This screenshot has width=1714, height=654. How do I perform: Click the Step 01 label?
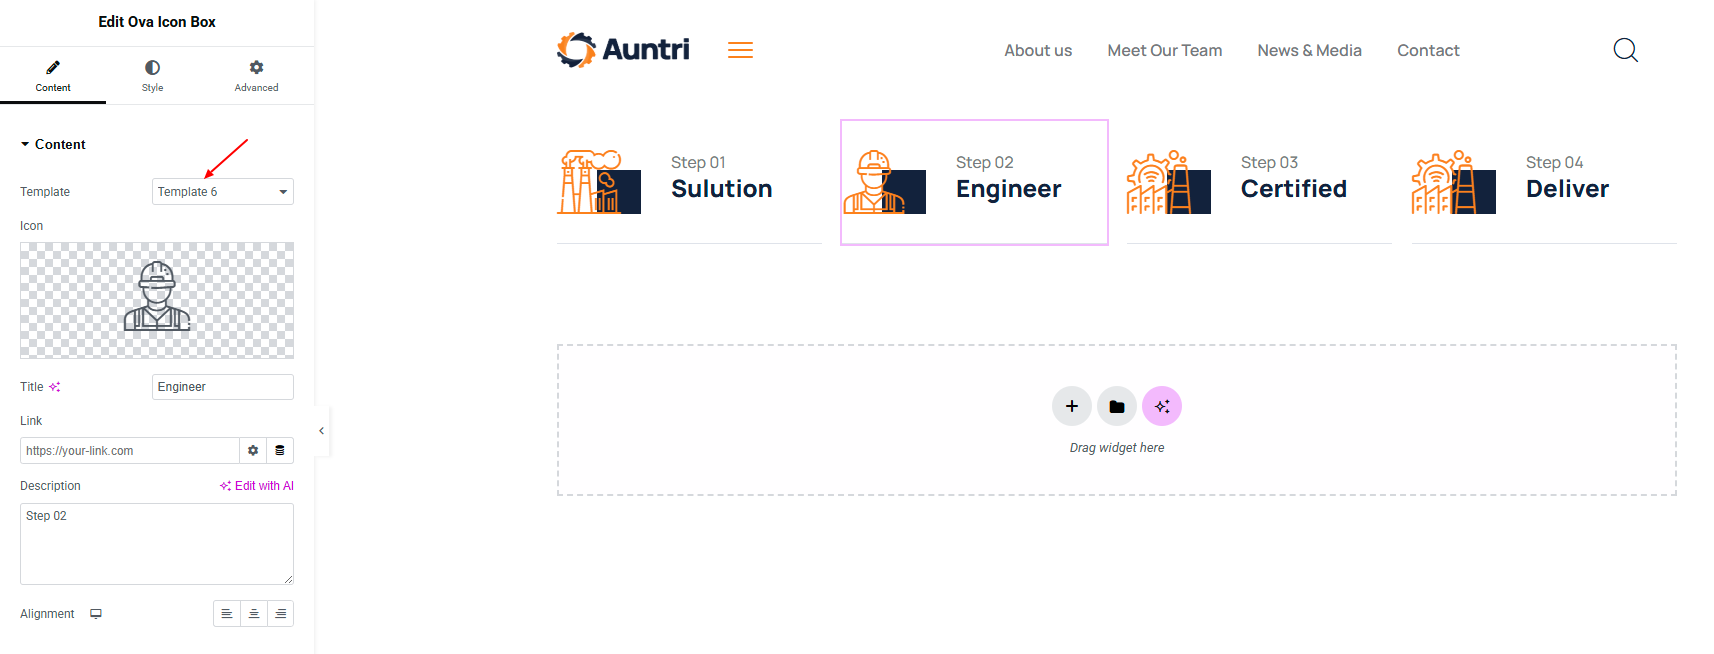tap(698, 162)
